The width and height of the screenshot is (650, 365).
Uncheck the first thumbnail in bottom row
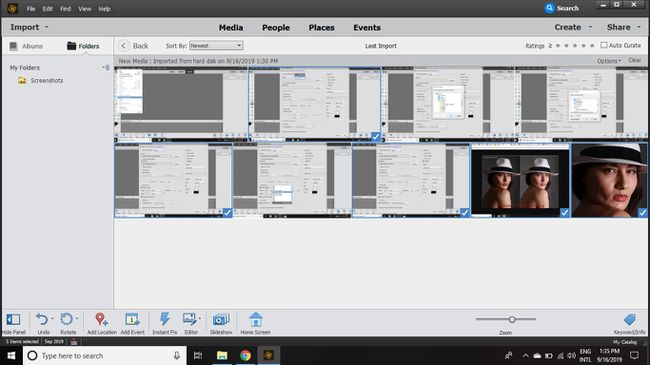[227, 212]
